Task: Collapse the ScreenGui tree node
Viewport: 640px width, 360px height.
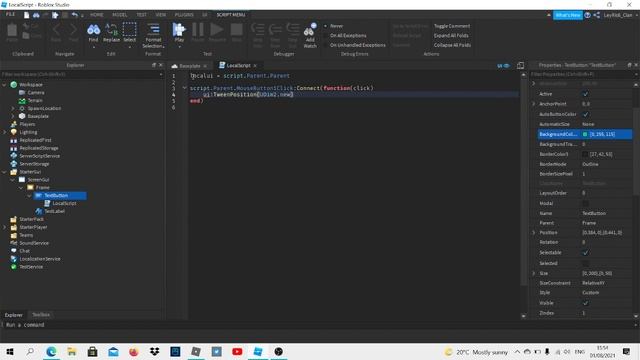Action: 13,180
